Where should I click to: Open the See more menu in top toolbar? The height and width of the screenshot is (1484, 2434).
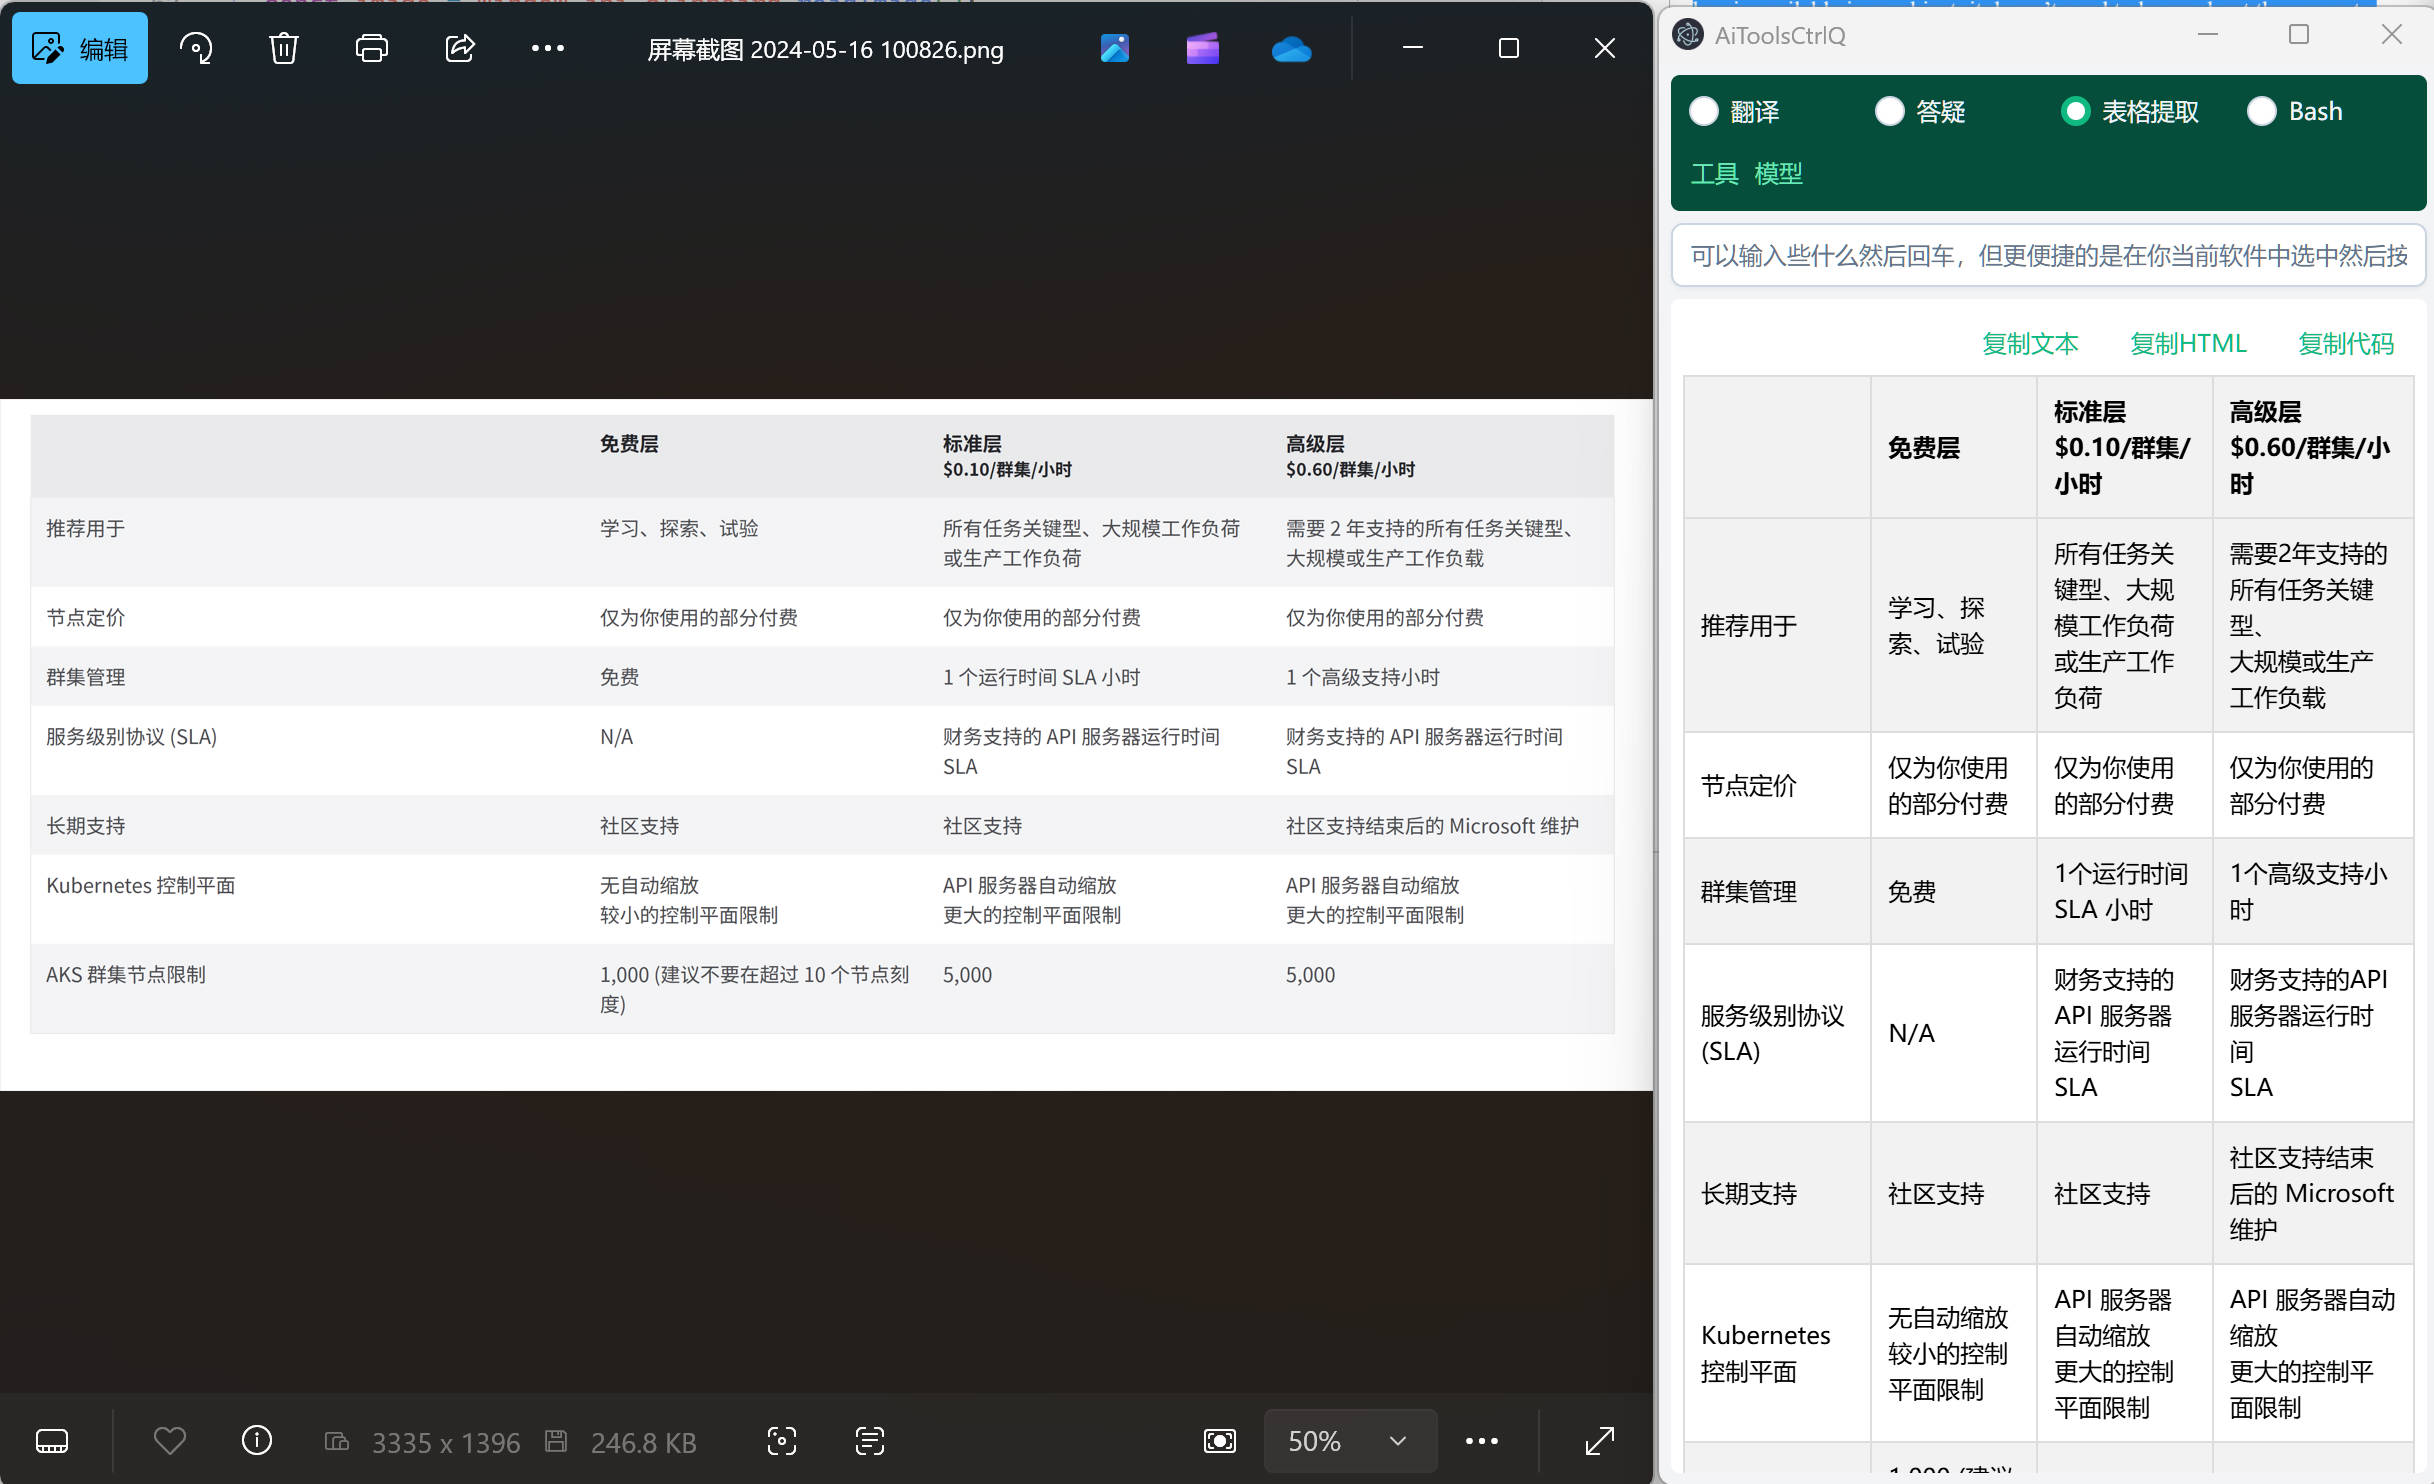[x=548, y=48]
